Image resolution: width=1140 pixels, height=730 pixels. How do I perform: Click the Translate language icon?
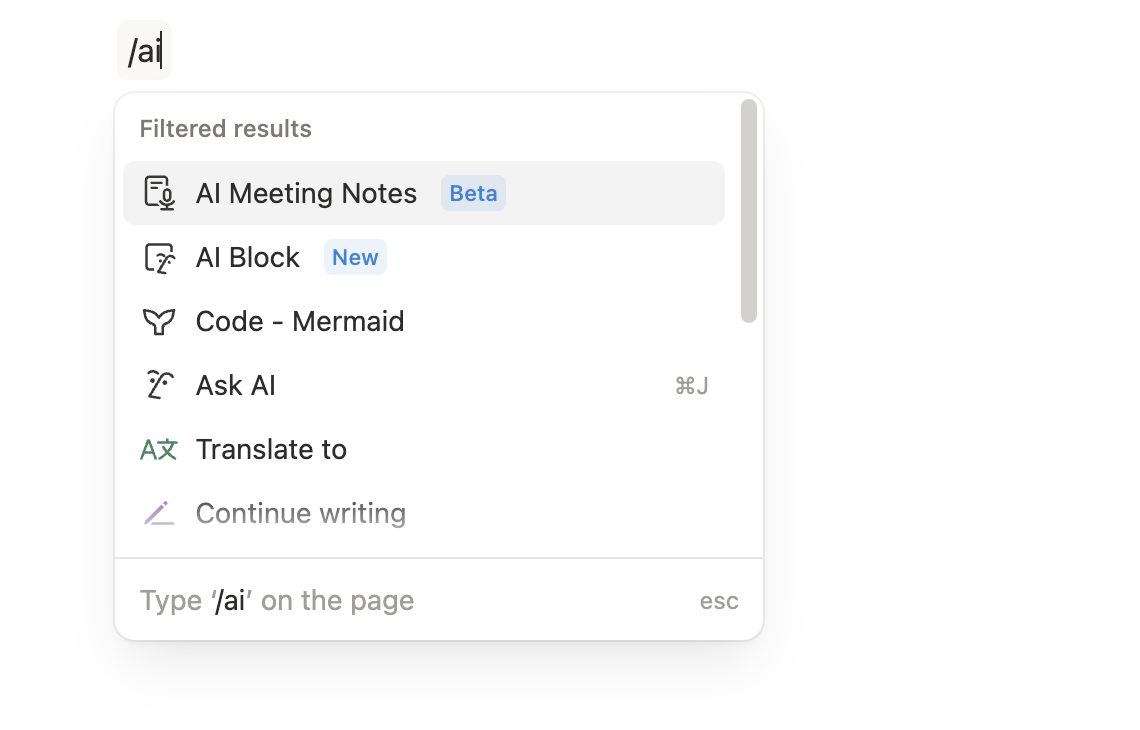point(159,450)
